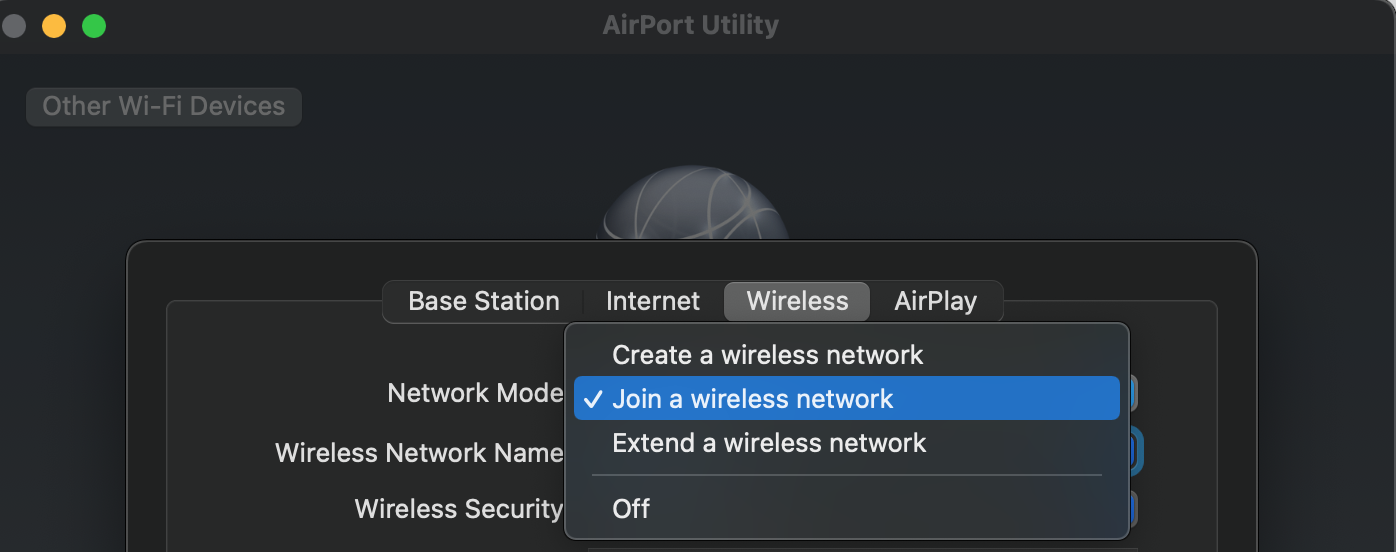Switch to the Base Station tab
Screen dimensions: 1396x552
click(484, 301)
